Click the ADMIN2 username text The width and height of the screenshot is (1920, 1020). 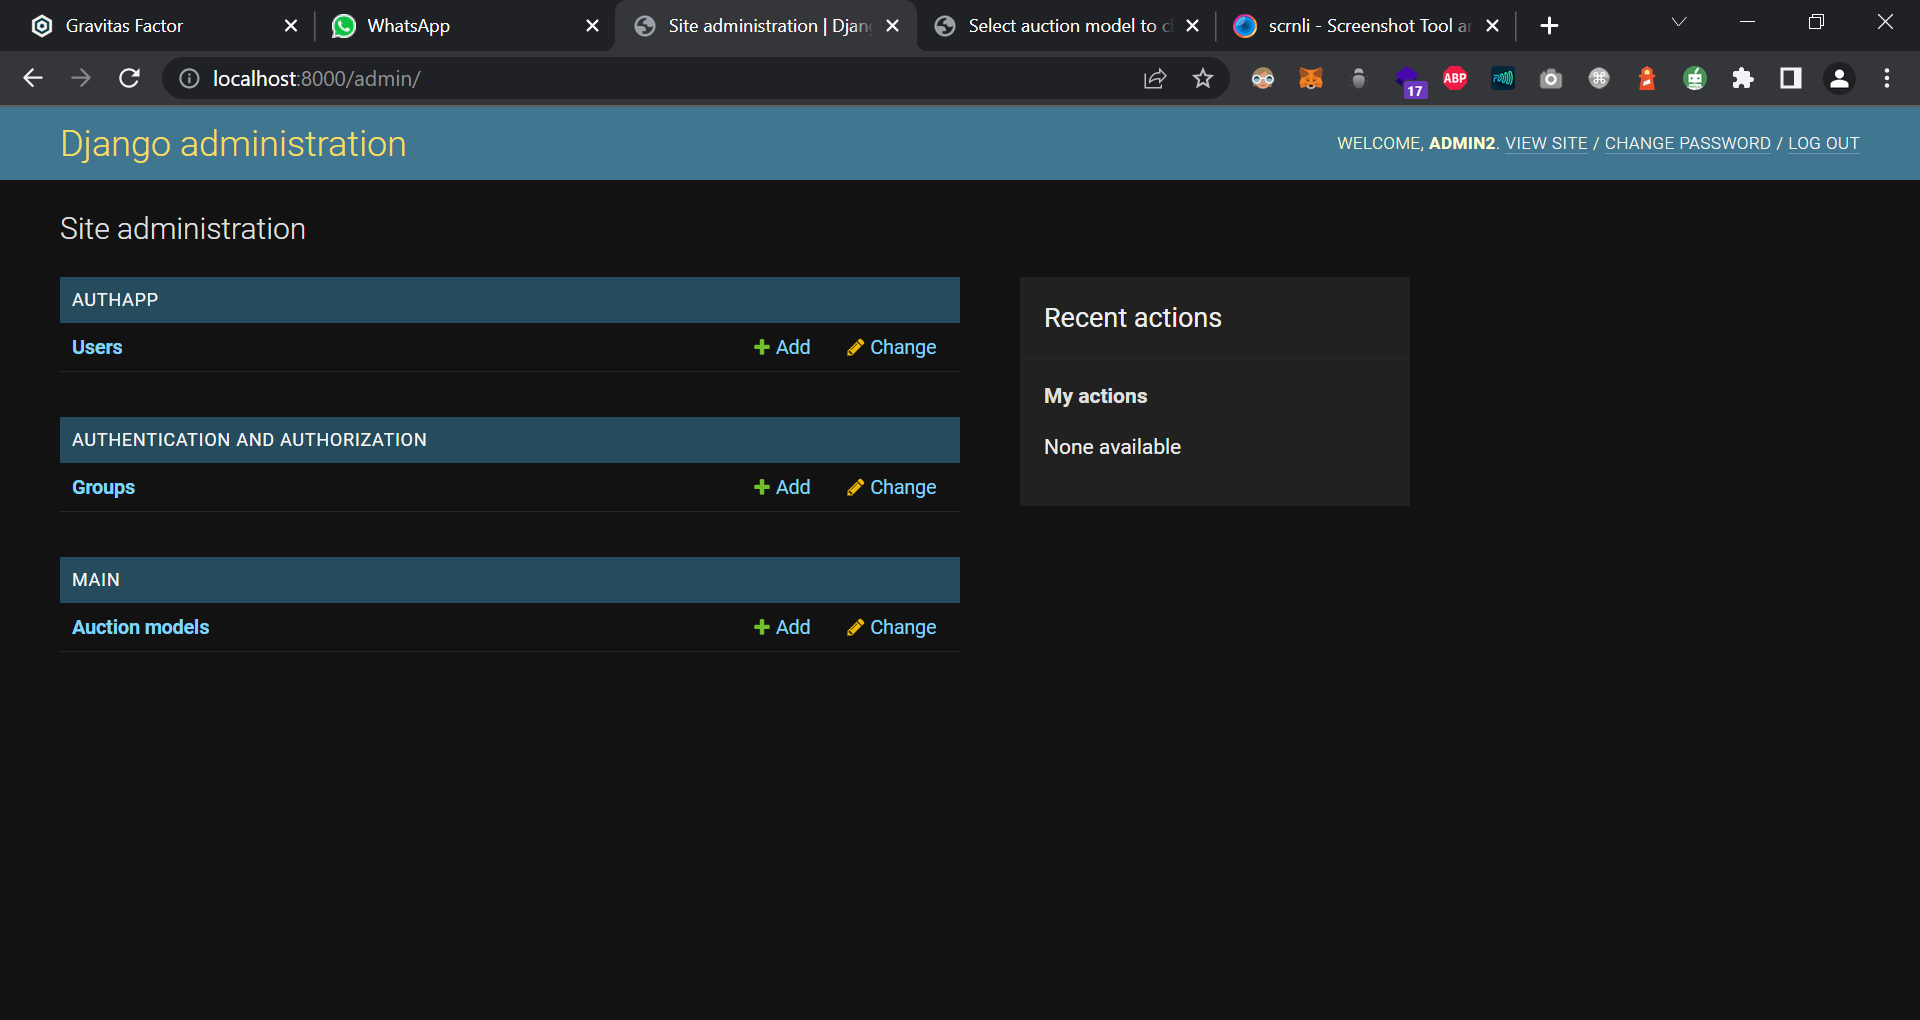tap(1461, 143)
